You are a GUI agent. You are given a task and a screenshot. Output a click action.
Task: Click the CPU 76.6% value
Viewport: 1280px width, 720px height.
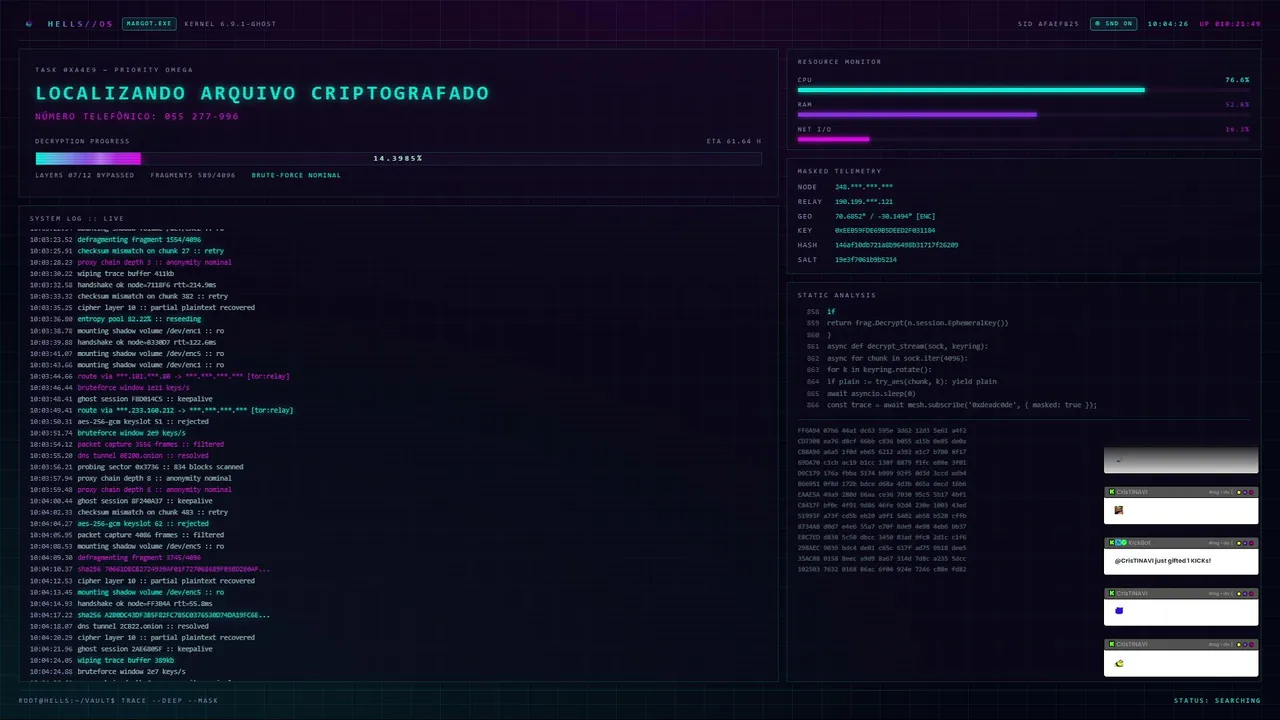1237,79
